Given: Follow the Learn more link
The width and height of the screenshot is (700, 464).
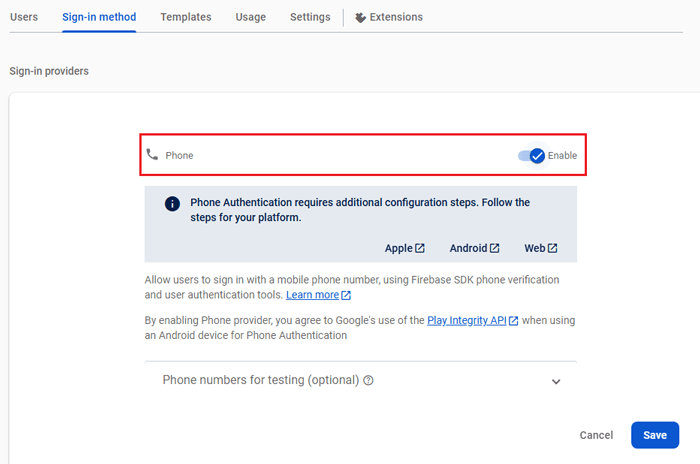Looking at the screenshot, I should click(x=318, y=295).
